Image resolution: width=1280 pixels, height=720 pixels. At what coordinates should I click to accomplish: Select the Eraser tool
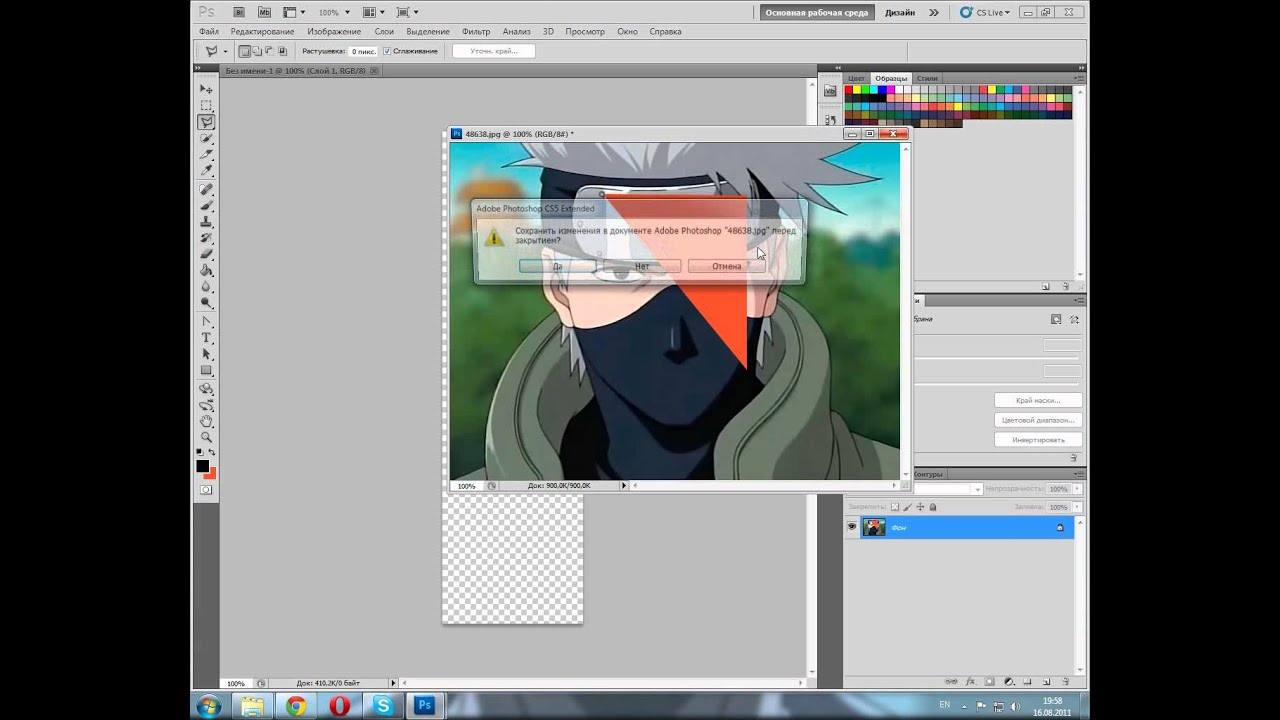[x=206, y=254]
